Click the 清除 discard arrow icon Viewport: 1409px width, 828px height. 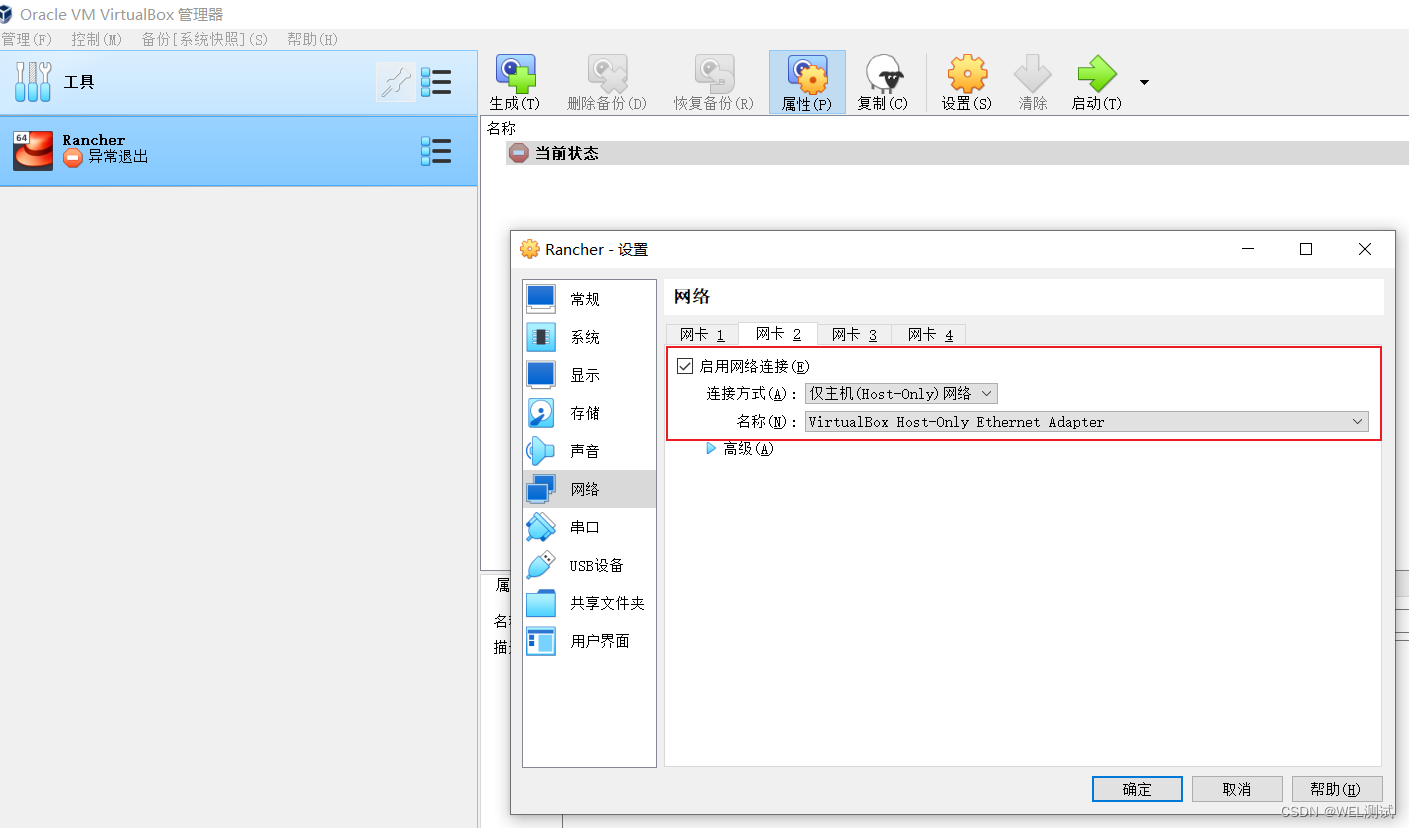1033,74
